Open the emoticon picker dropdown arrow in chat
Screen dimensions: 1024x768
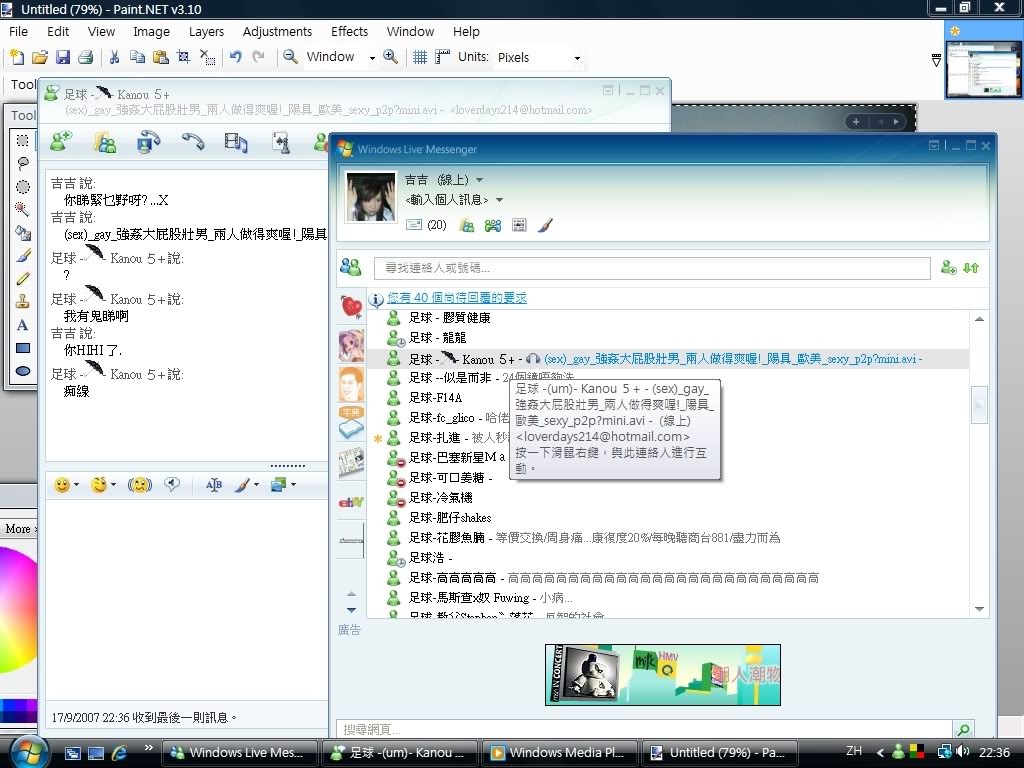pos(76,485)
